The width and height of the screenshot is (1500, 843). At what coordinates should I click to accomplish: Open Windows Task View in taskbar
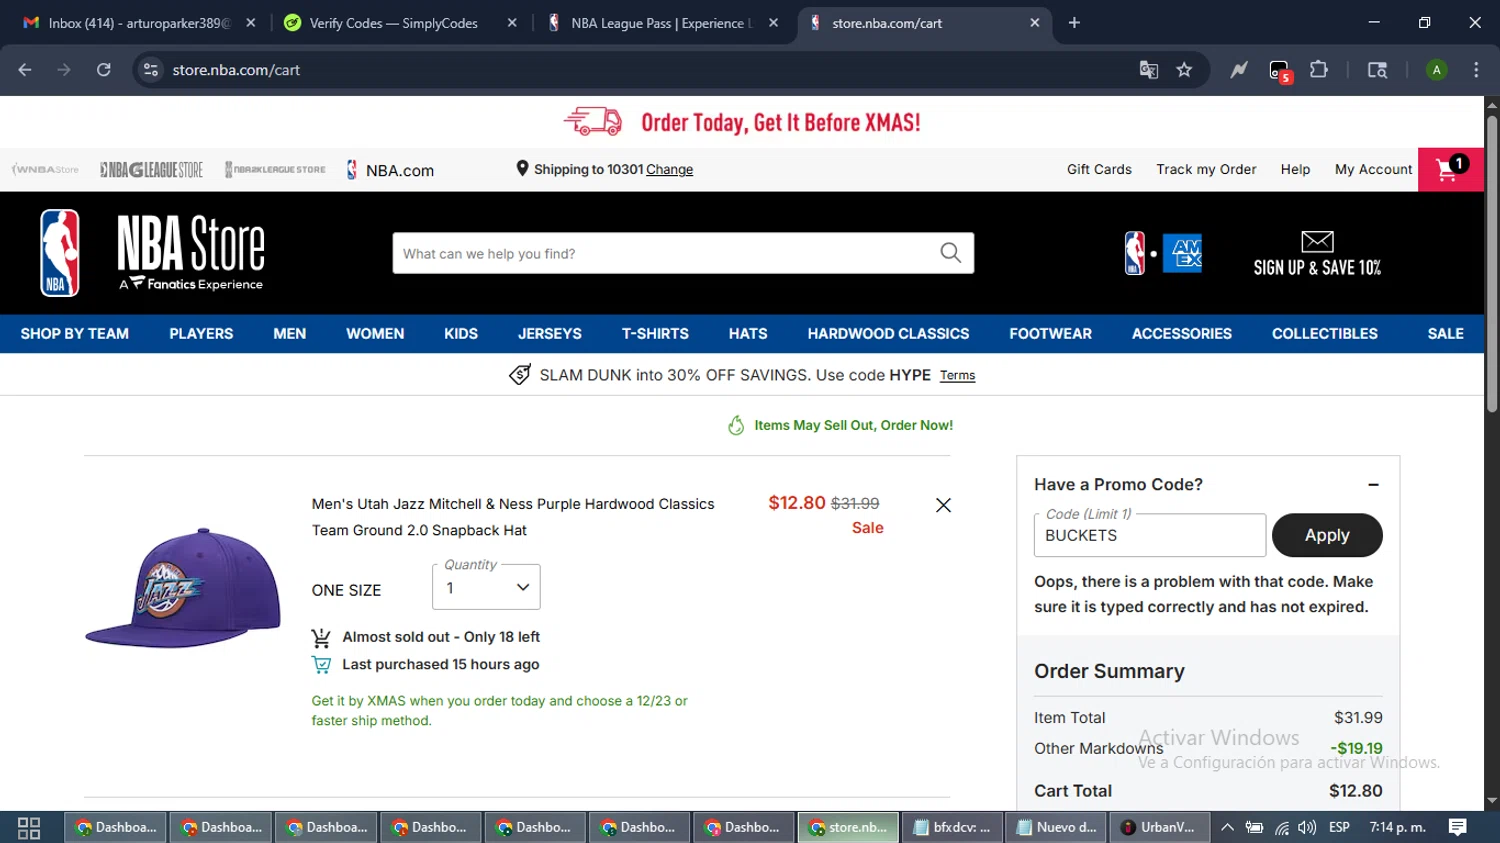[29, 828]
